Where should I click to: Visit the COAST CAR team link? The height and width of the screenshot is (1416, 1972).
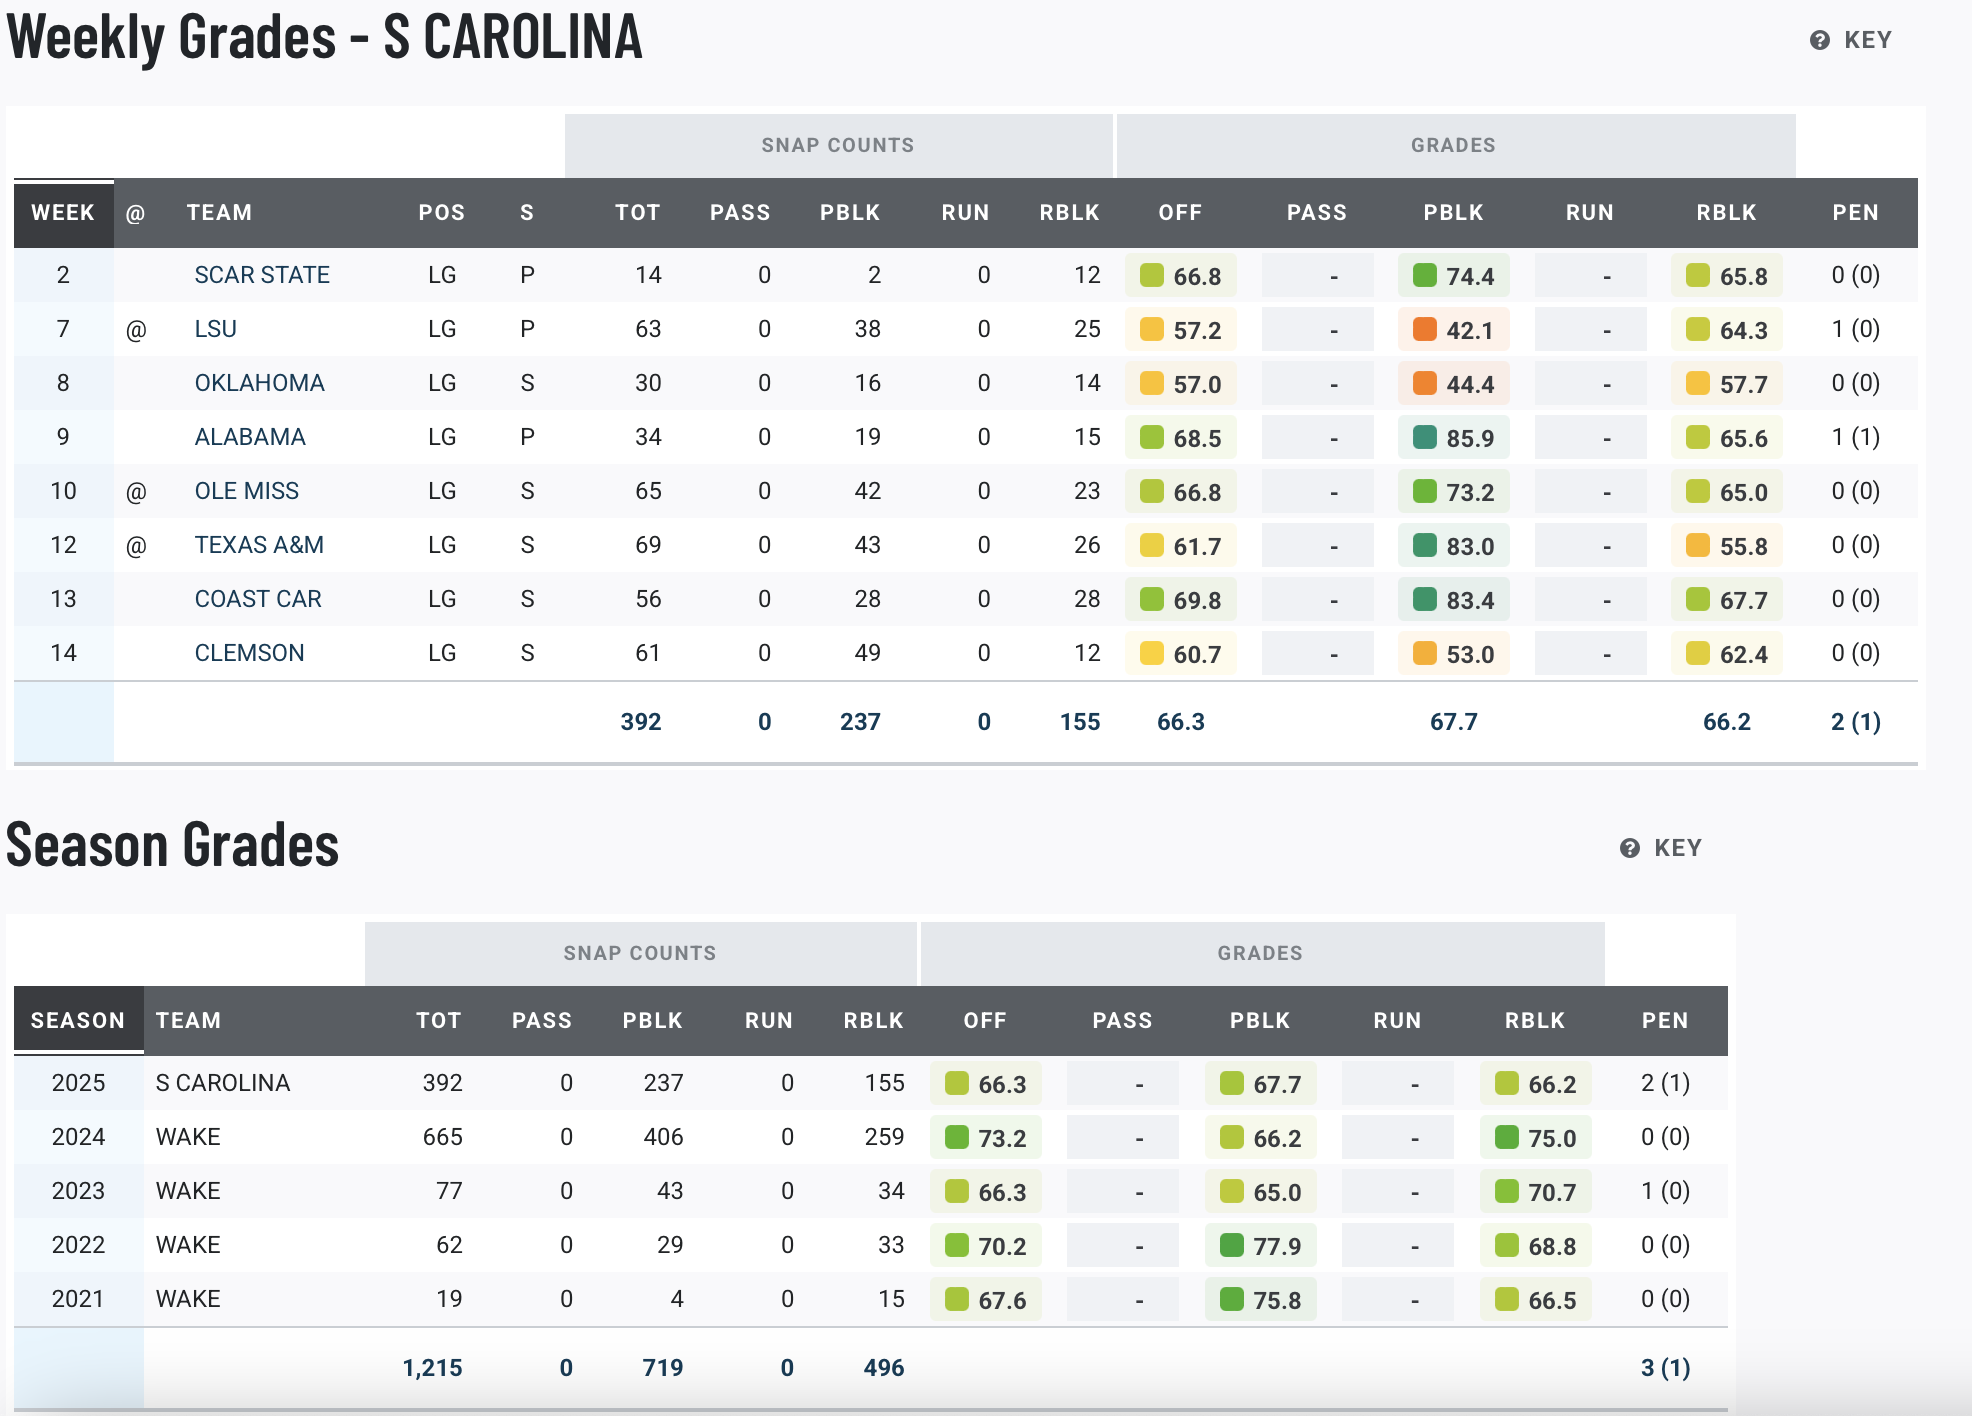(258, 599)
